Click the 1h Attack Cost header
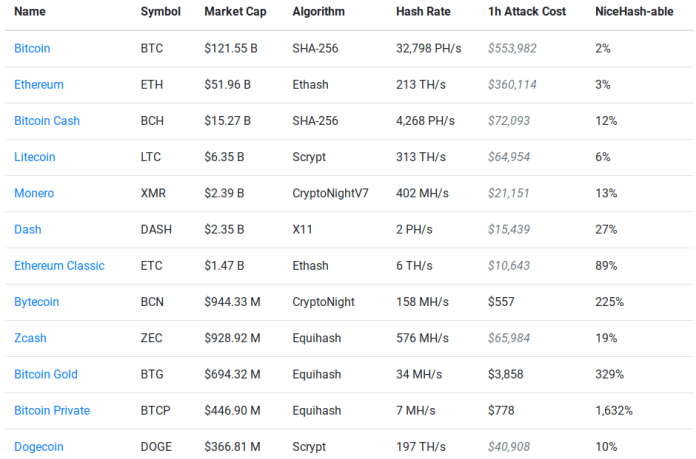The width and height of the screenshot is (696, 459). pyautogui.click(x=527, y=12)
